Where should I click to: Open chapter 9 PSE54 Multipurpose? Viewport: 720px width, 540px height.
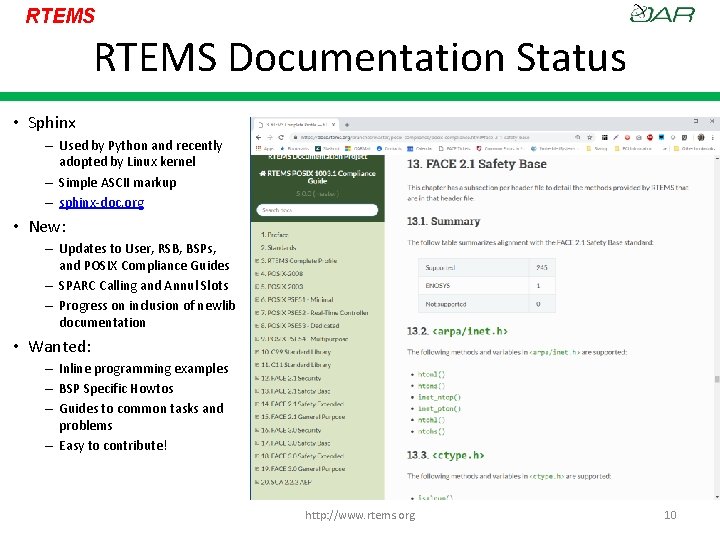[x=304, y=339]
